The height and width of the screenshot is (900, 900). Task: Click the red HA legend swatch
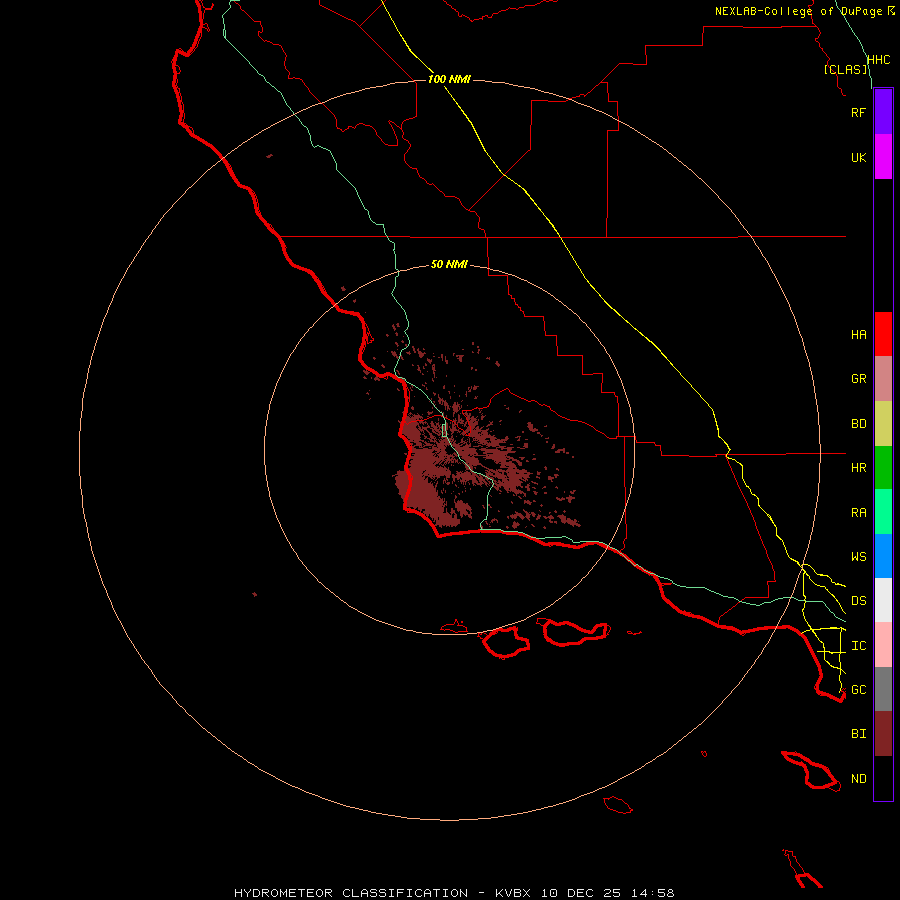[883, 334]
